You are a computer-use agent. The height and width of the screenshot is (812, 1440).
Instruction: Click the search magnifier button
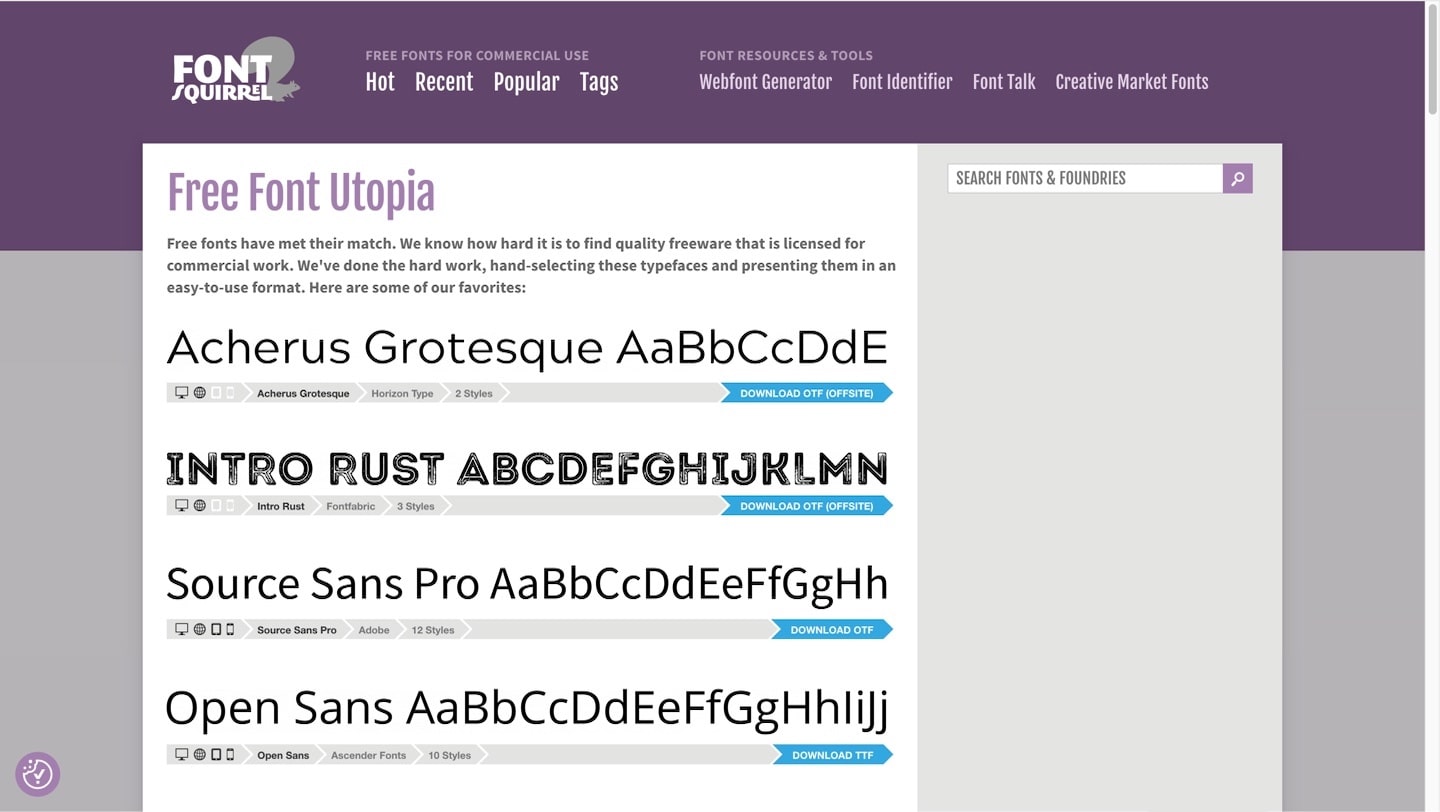point(1237,178)
